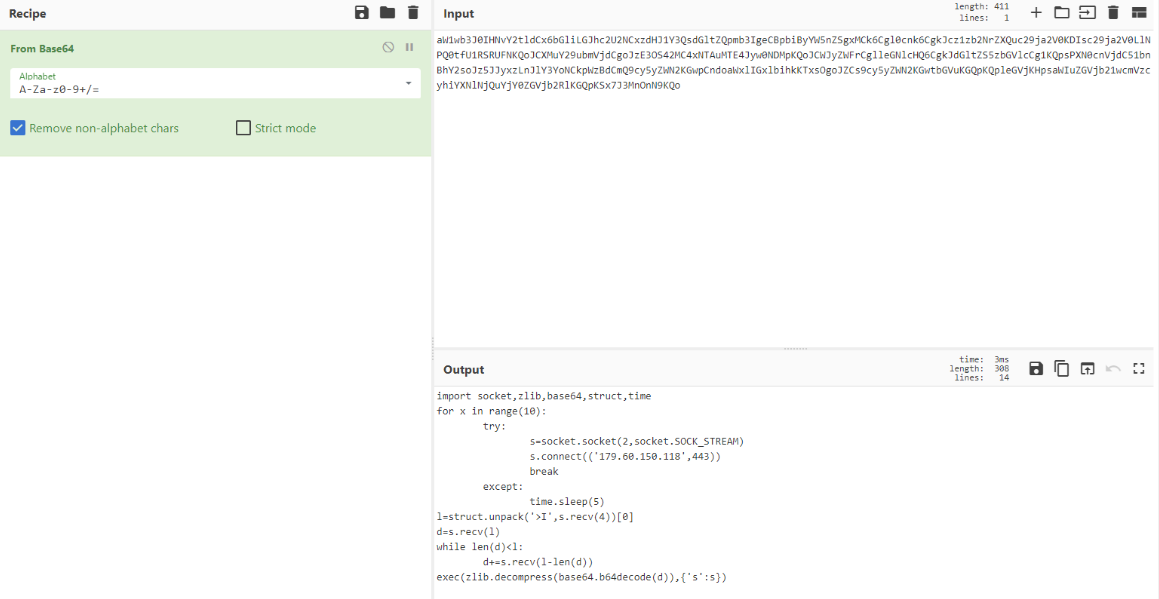The width and height of the screenshot is (1159, 599).
Task: Click the input/output pane splitter handle
Action: [x=795, y=348]
